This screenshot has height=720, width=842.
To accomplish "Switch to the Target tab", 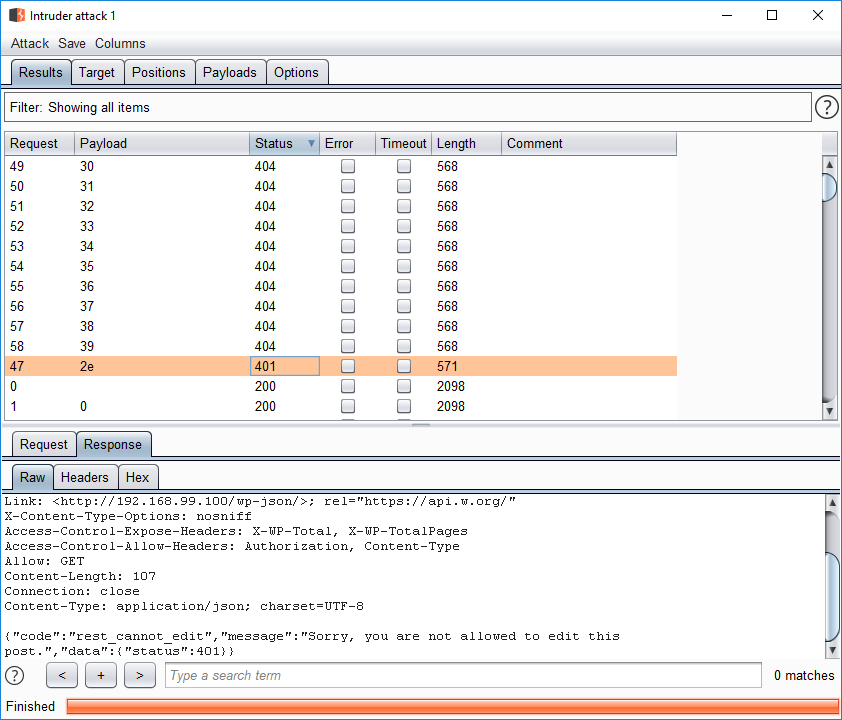I will 97,72.
